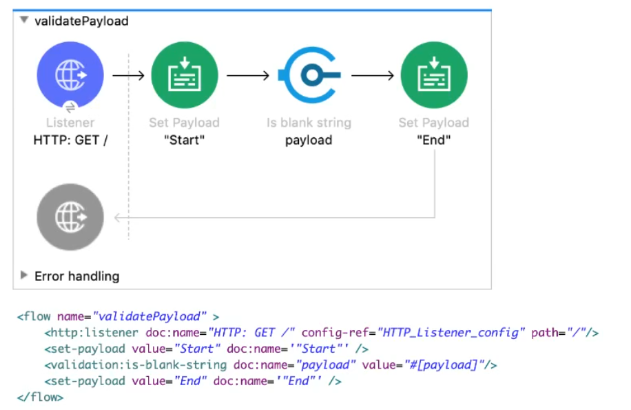Click the "End" display name label
631x410 pixels.
point(433,140)
